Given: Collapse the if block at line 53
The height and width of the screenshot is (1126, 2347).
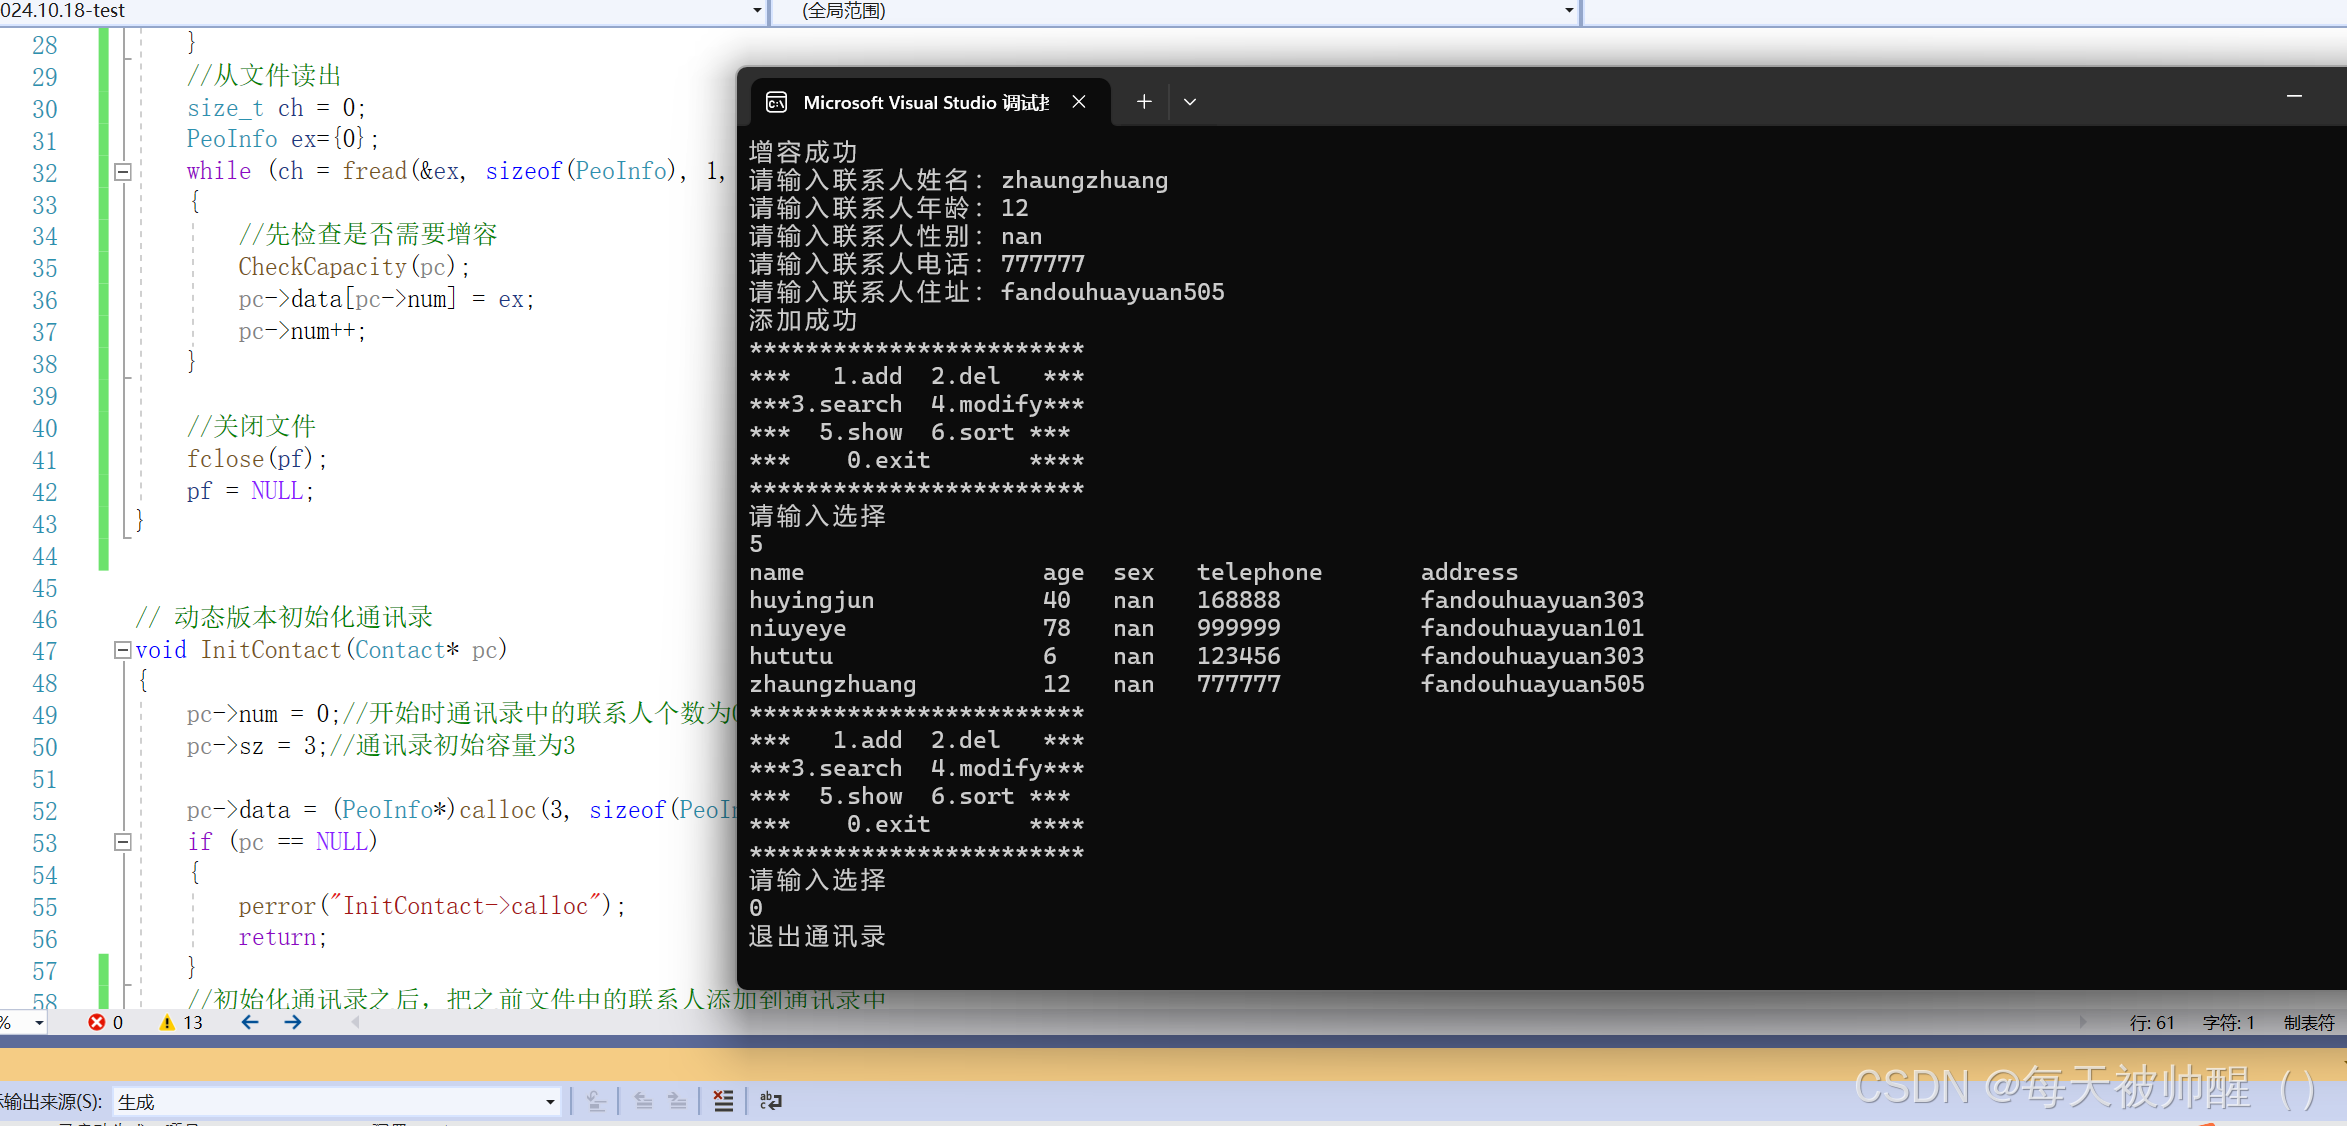Looking at the screenshot, I should [123, 842].
